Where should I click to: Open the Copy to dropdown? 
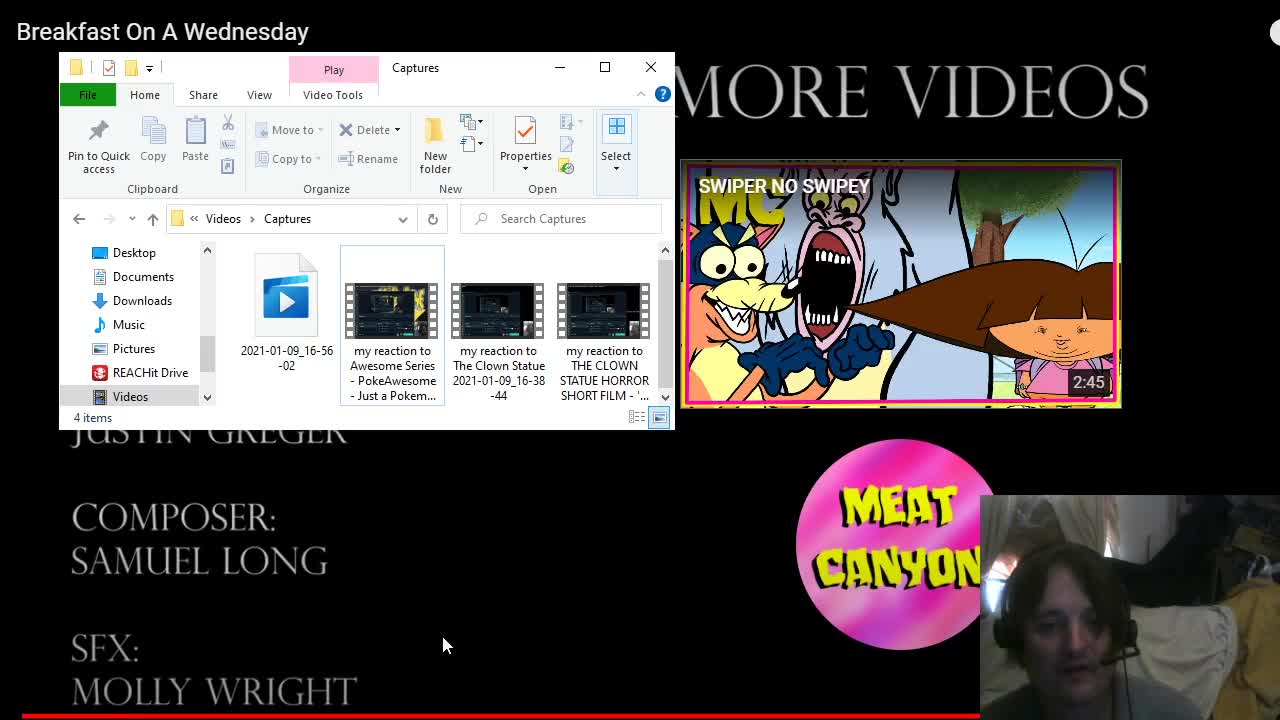[288, 159]
